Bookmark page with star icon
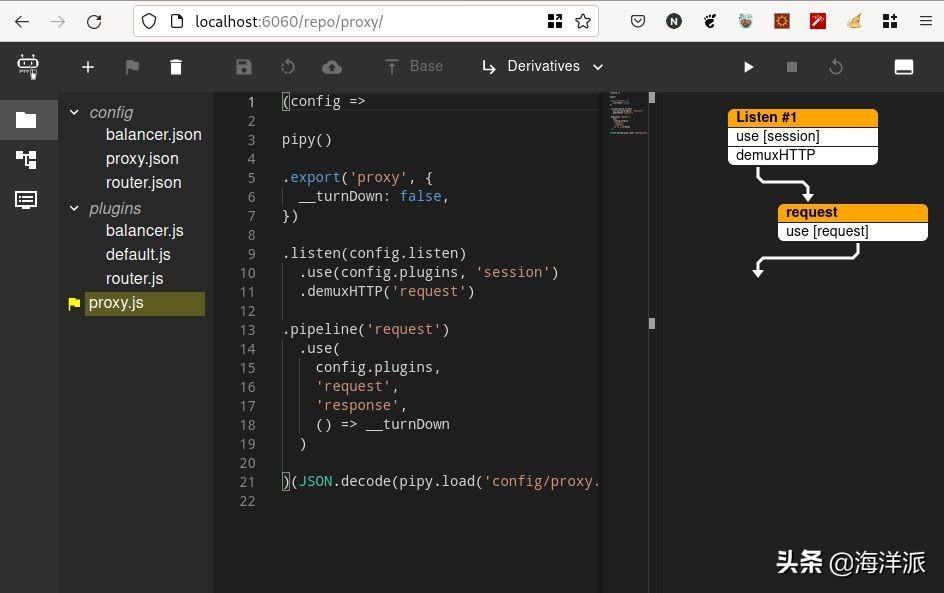Image resolution: width=944 pixels, height=593 pixels. point(583,22)
